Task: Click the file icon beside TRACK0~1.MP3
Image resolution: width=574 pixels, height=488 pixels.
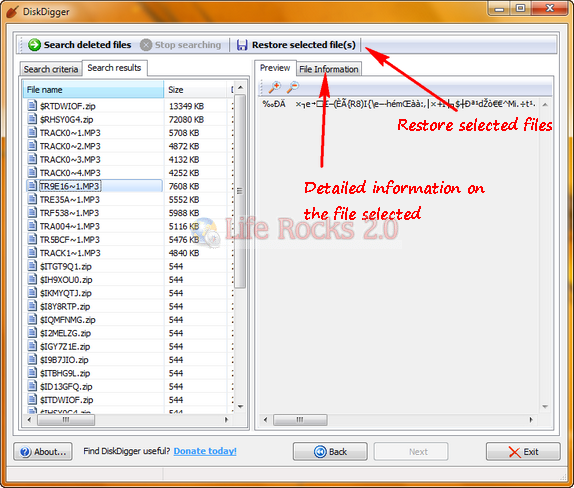Action: pos(32,132)
